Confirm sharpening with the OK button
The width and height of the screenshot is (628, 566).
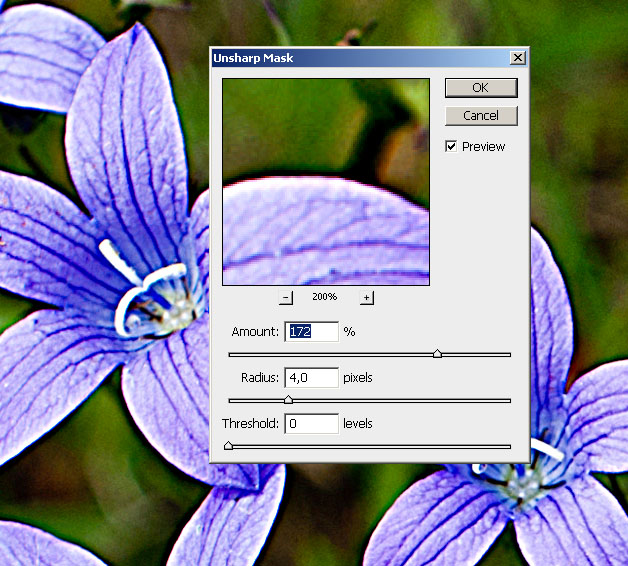tap(481, 88)
